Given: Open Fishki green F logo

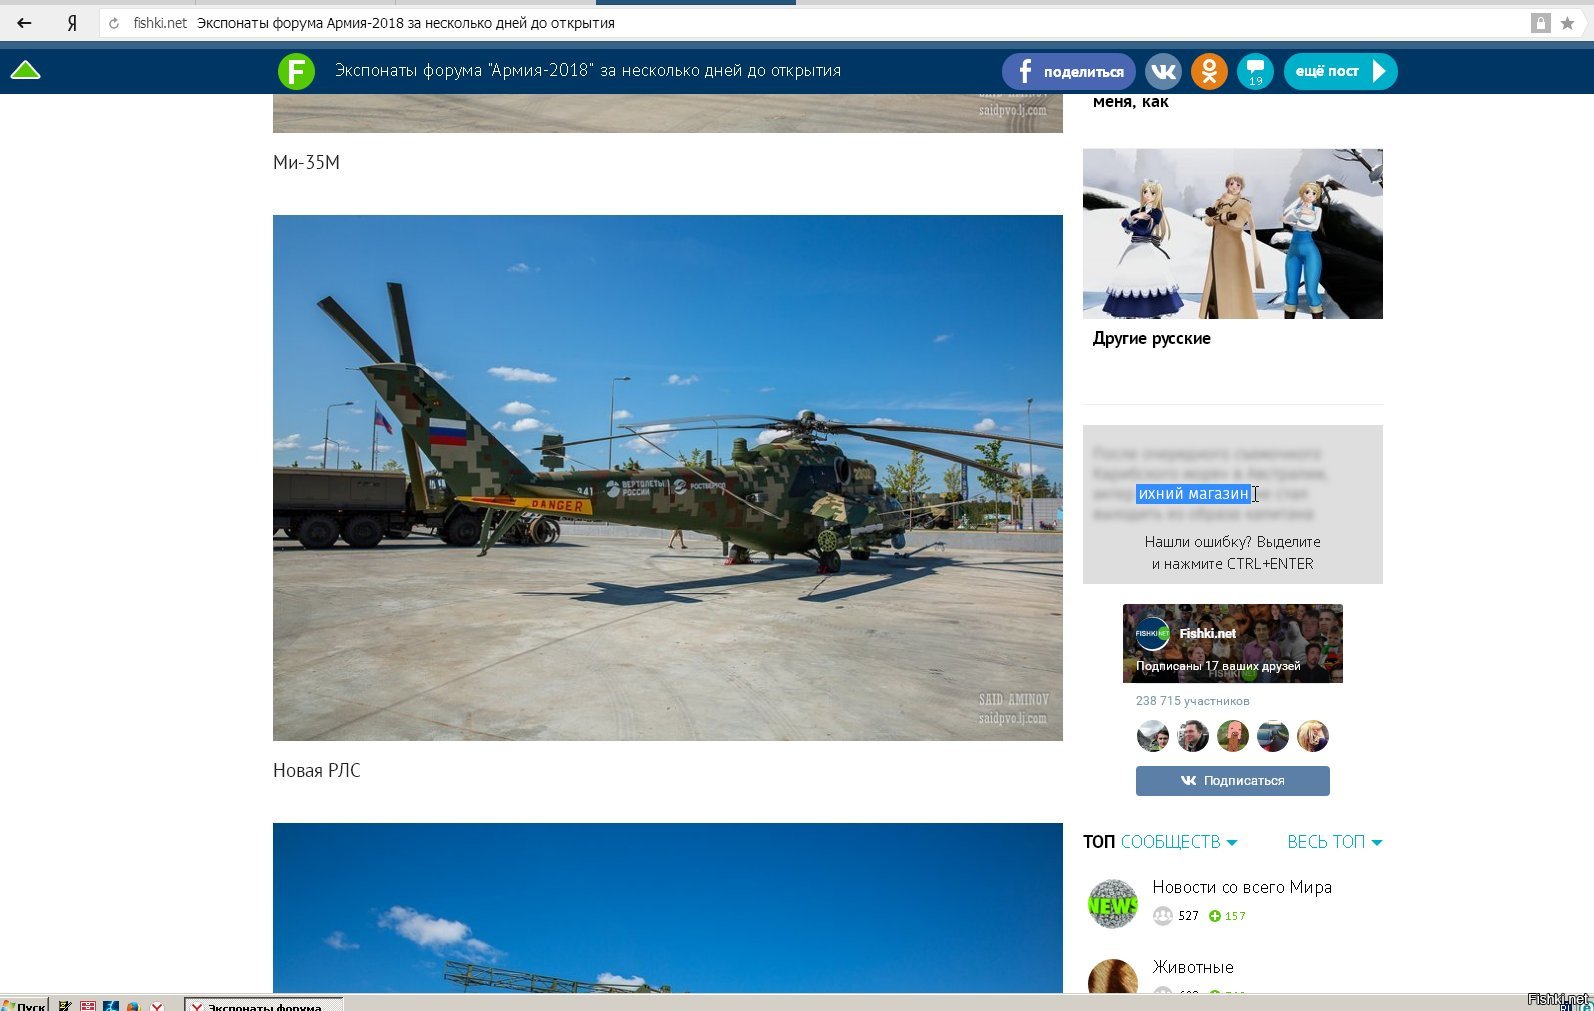Looking at the screenshot, I should pos(296,71).
